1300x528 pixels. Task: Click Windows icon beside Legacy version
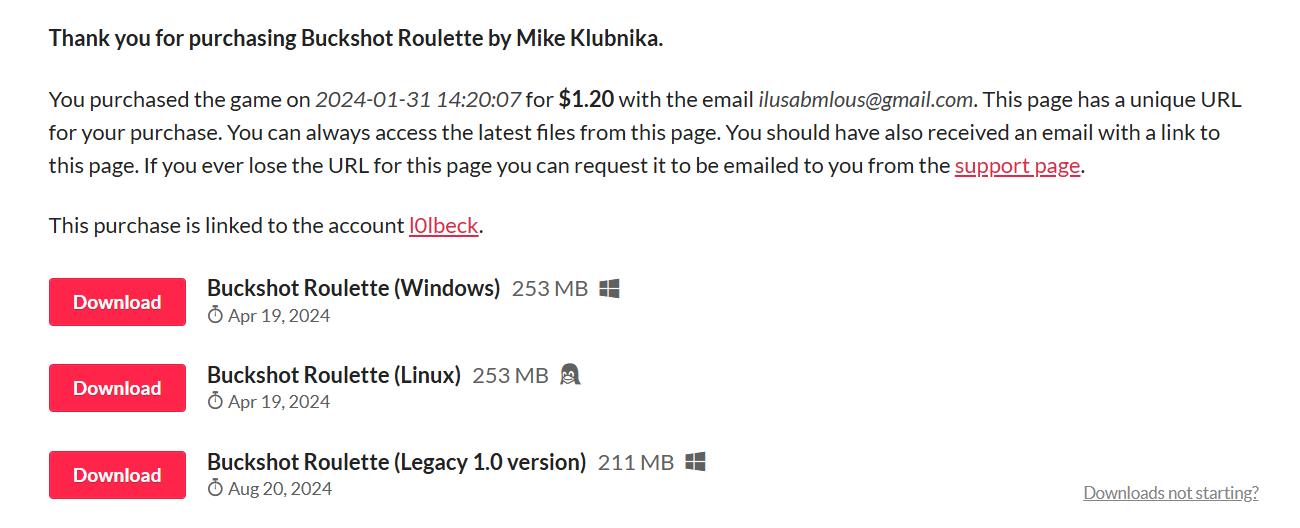click(695, 462)
